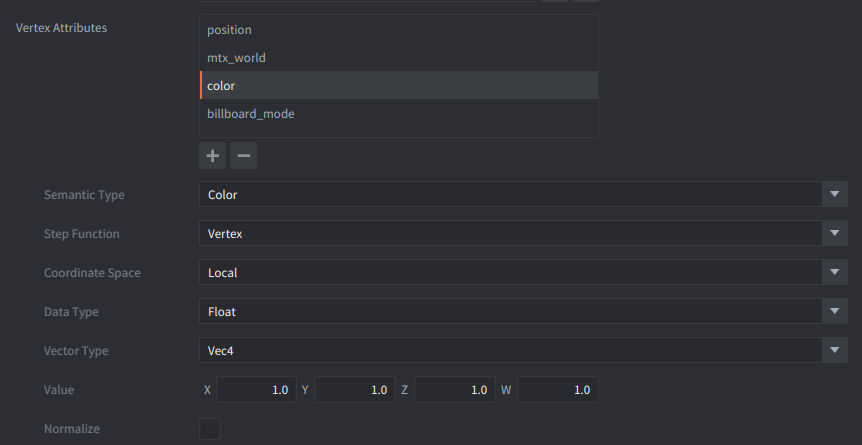862x445 pixels.
Task: Click the Y value input field
Action: click(354, 390)
